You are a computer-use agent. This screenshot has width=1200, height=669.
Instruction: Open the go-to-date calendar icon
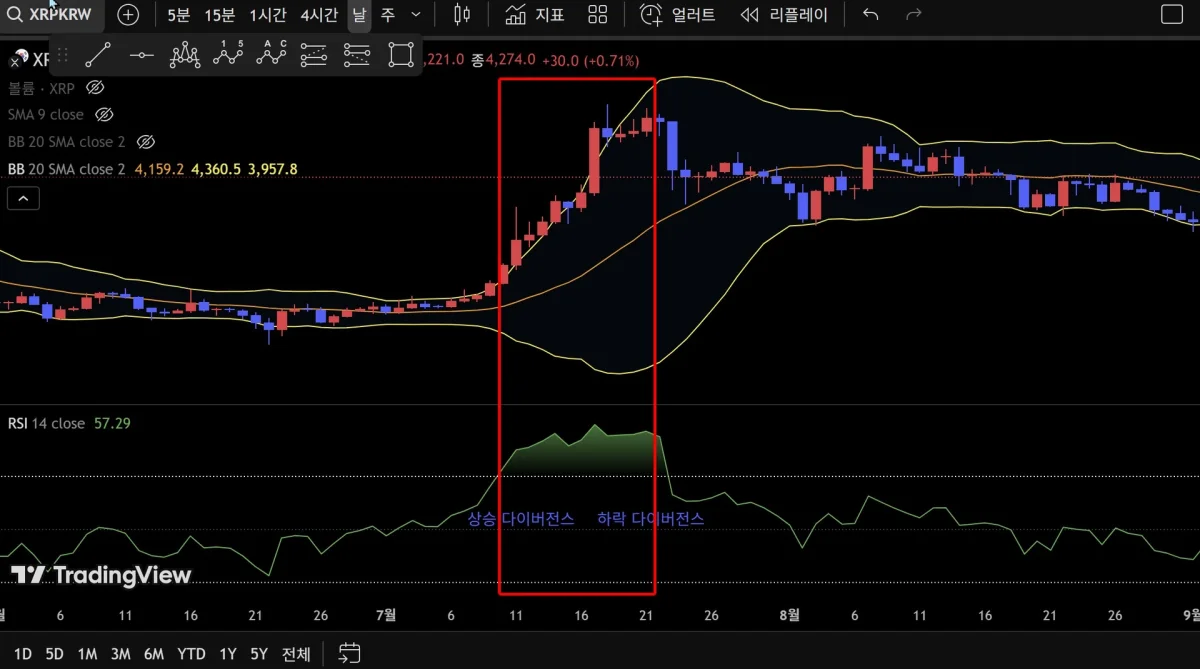pos(349,654)
